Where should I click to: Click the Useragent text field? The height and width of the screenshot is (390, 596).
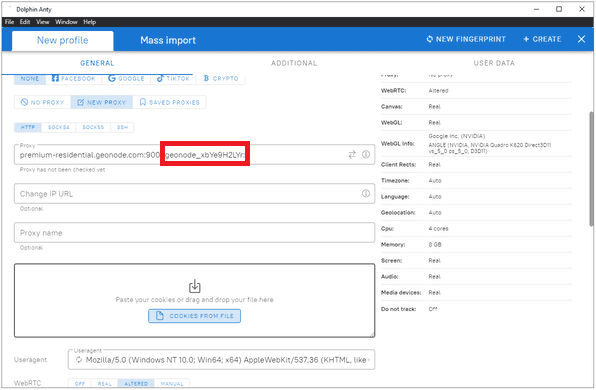[x=222, y=360]
